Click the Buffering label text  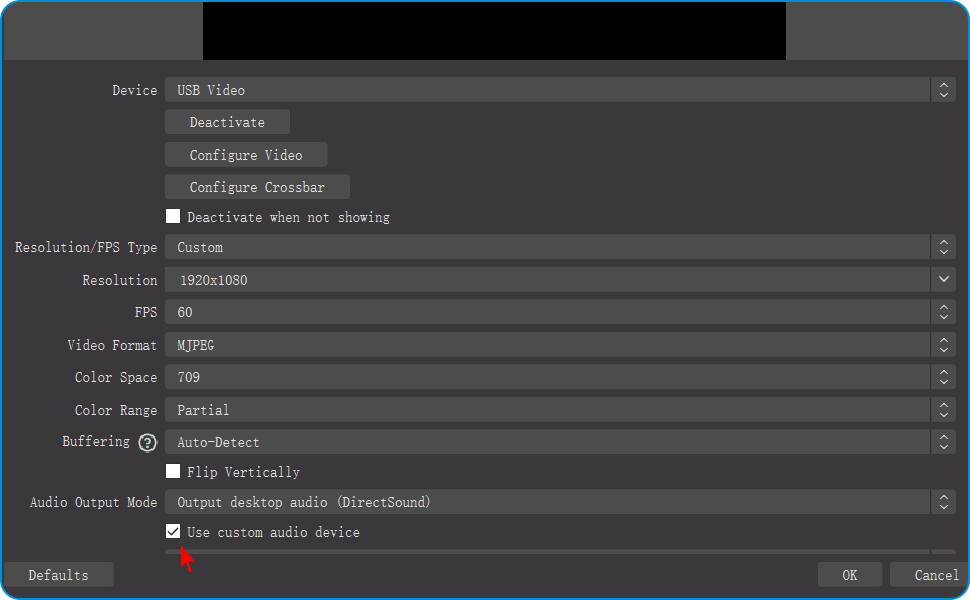tap(96, 441)
